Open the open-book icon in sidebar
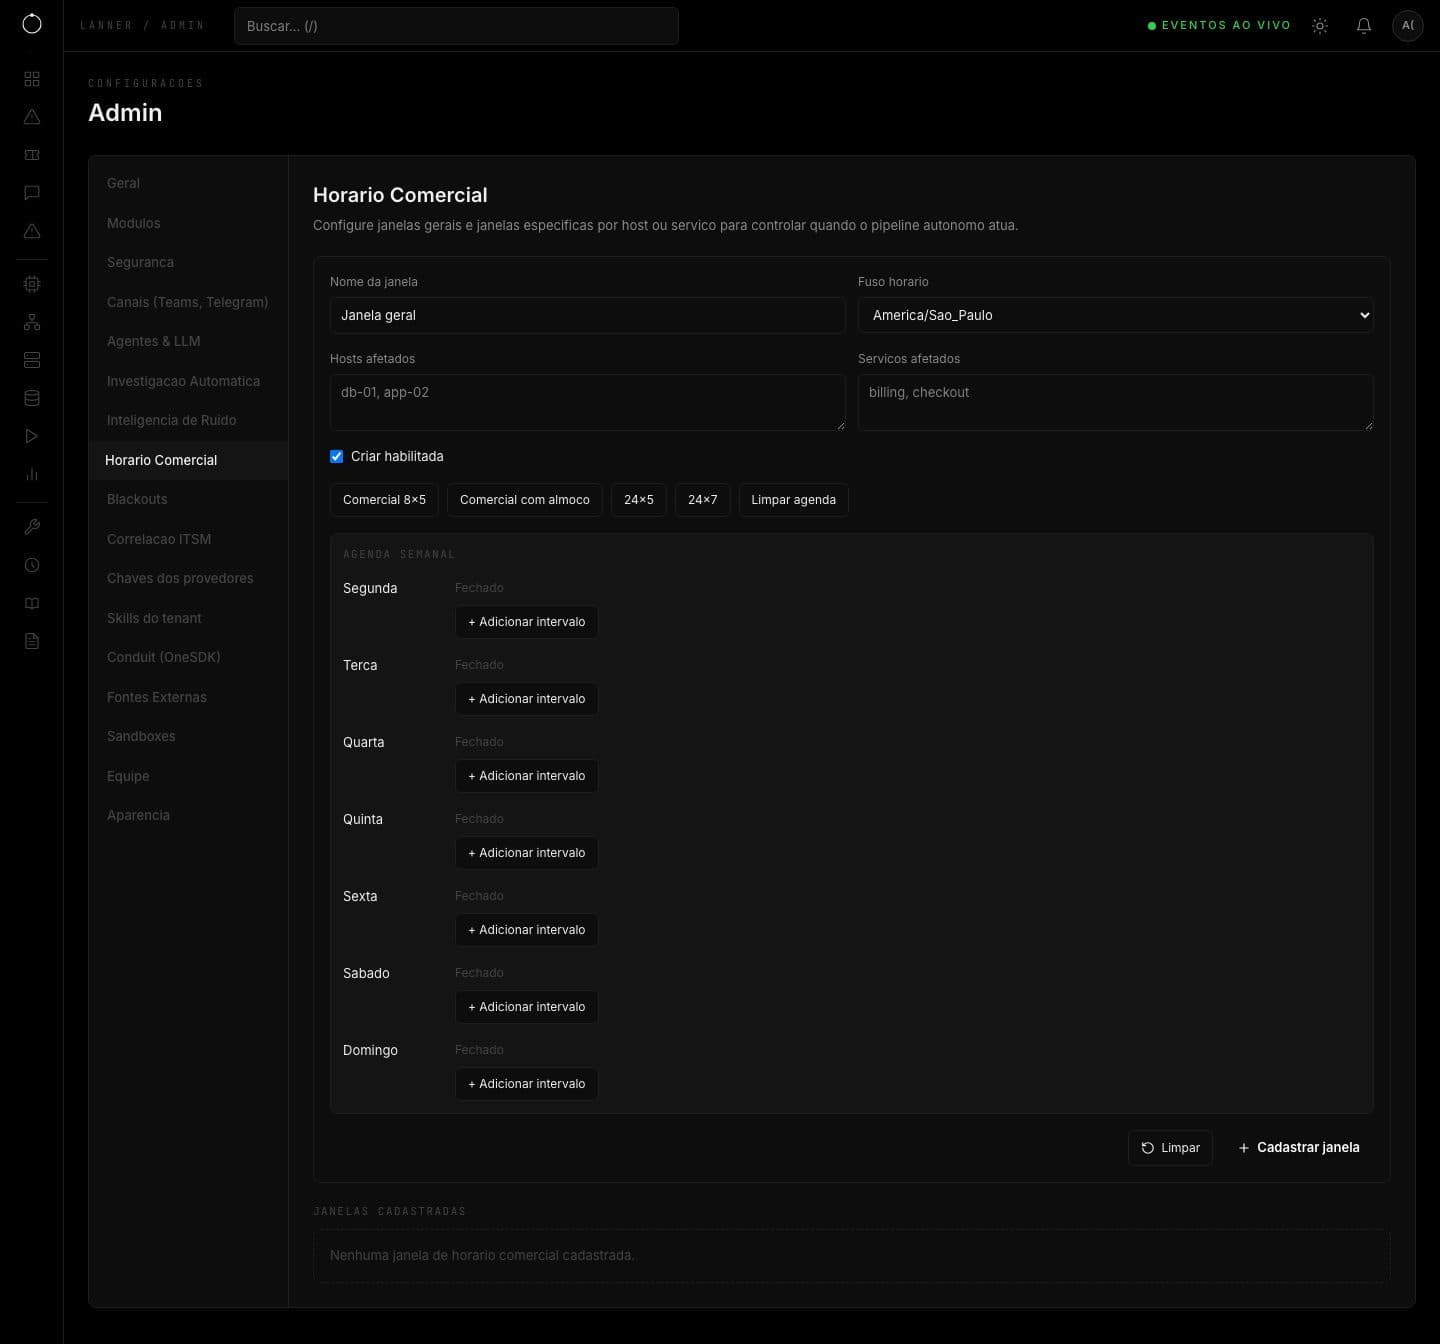 (32, 603)
